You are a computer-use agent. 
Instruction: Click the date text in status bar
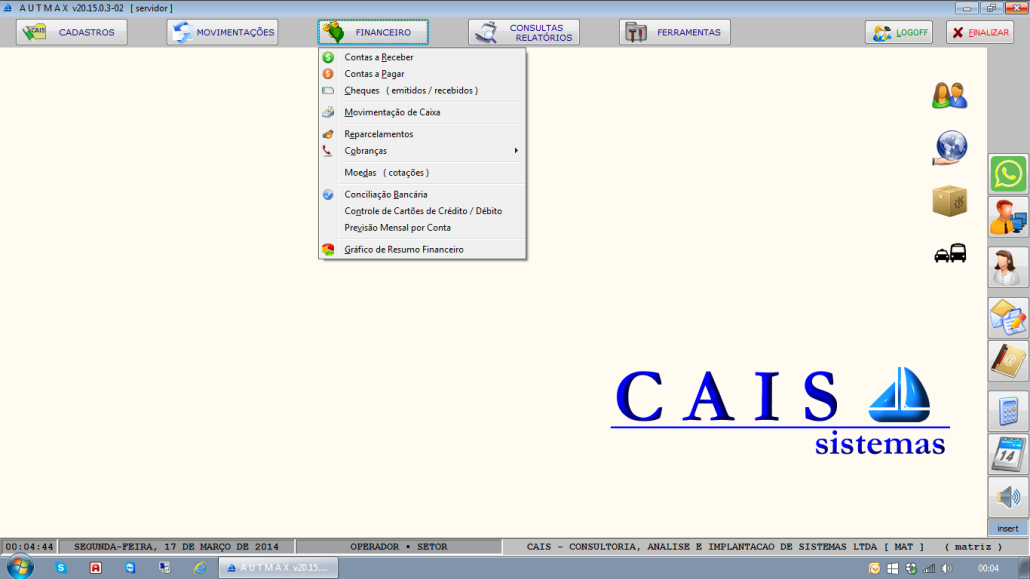[x=176, y=547]
